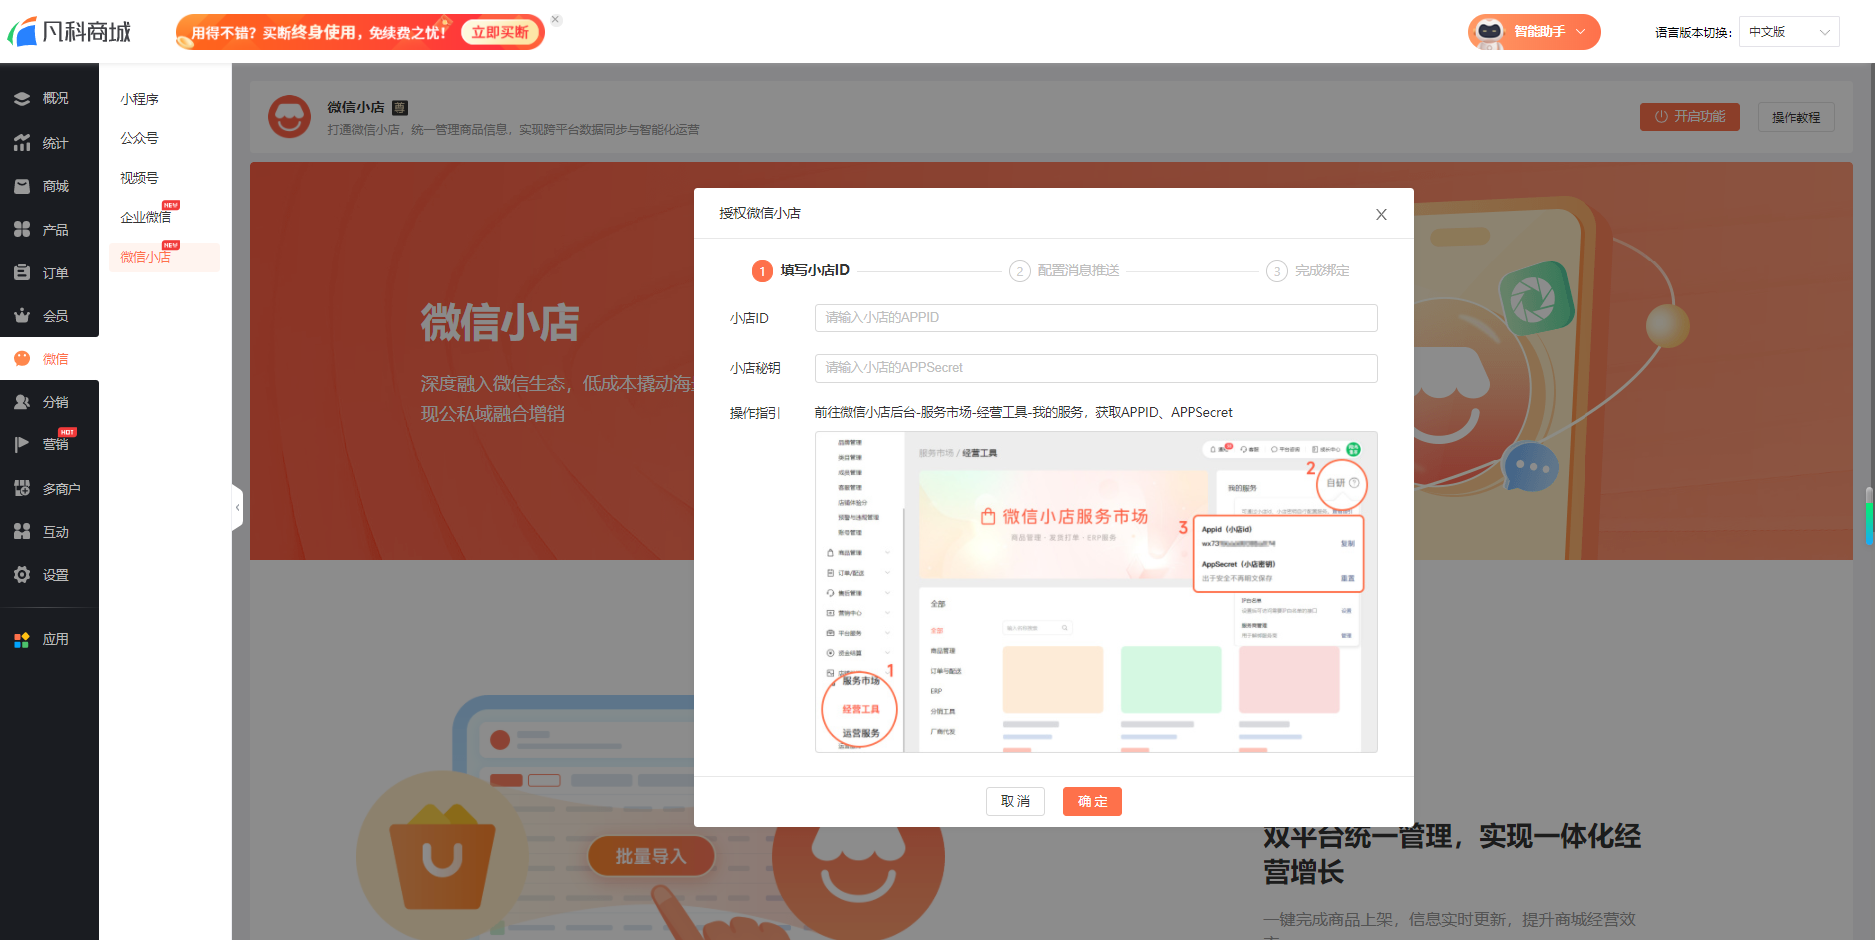Open the 会员 members crown icon

pos(22,315)
